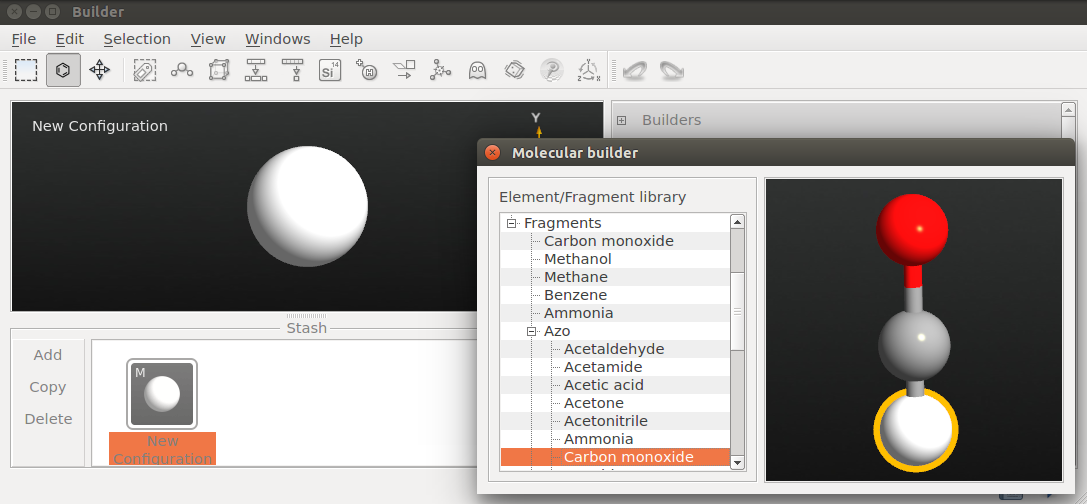Select Ammonia under the Azo node

pyautogui.click(x=599, y=439)
